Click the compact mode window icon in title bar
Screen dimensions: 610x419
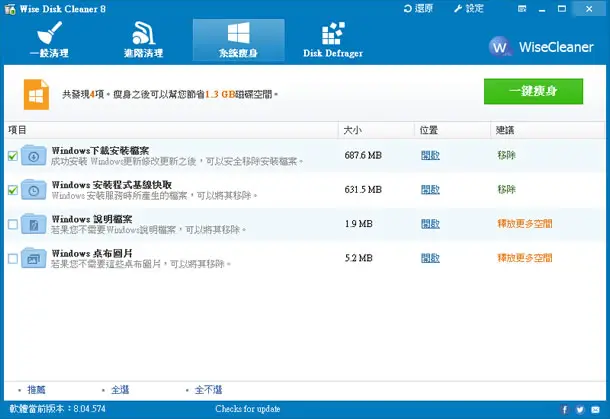click(522, 9)
